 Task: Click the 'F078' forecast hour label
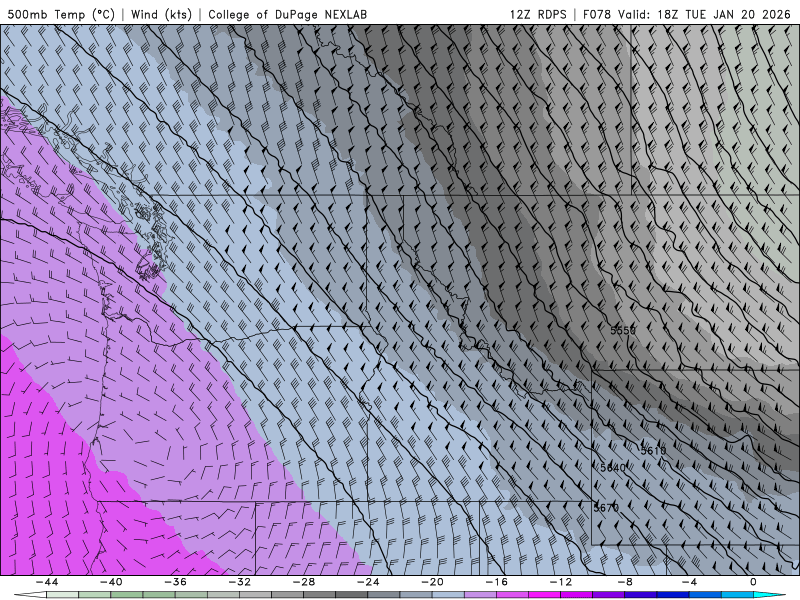pos(597,14)
